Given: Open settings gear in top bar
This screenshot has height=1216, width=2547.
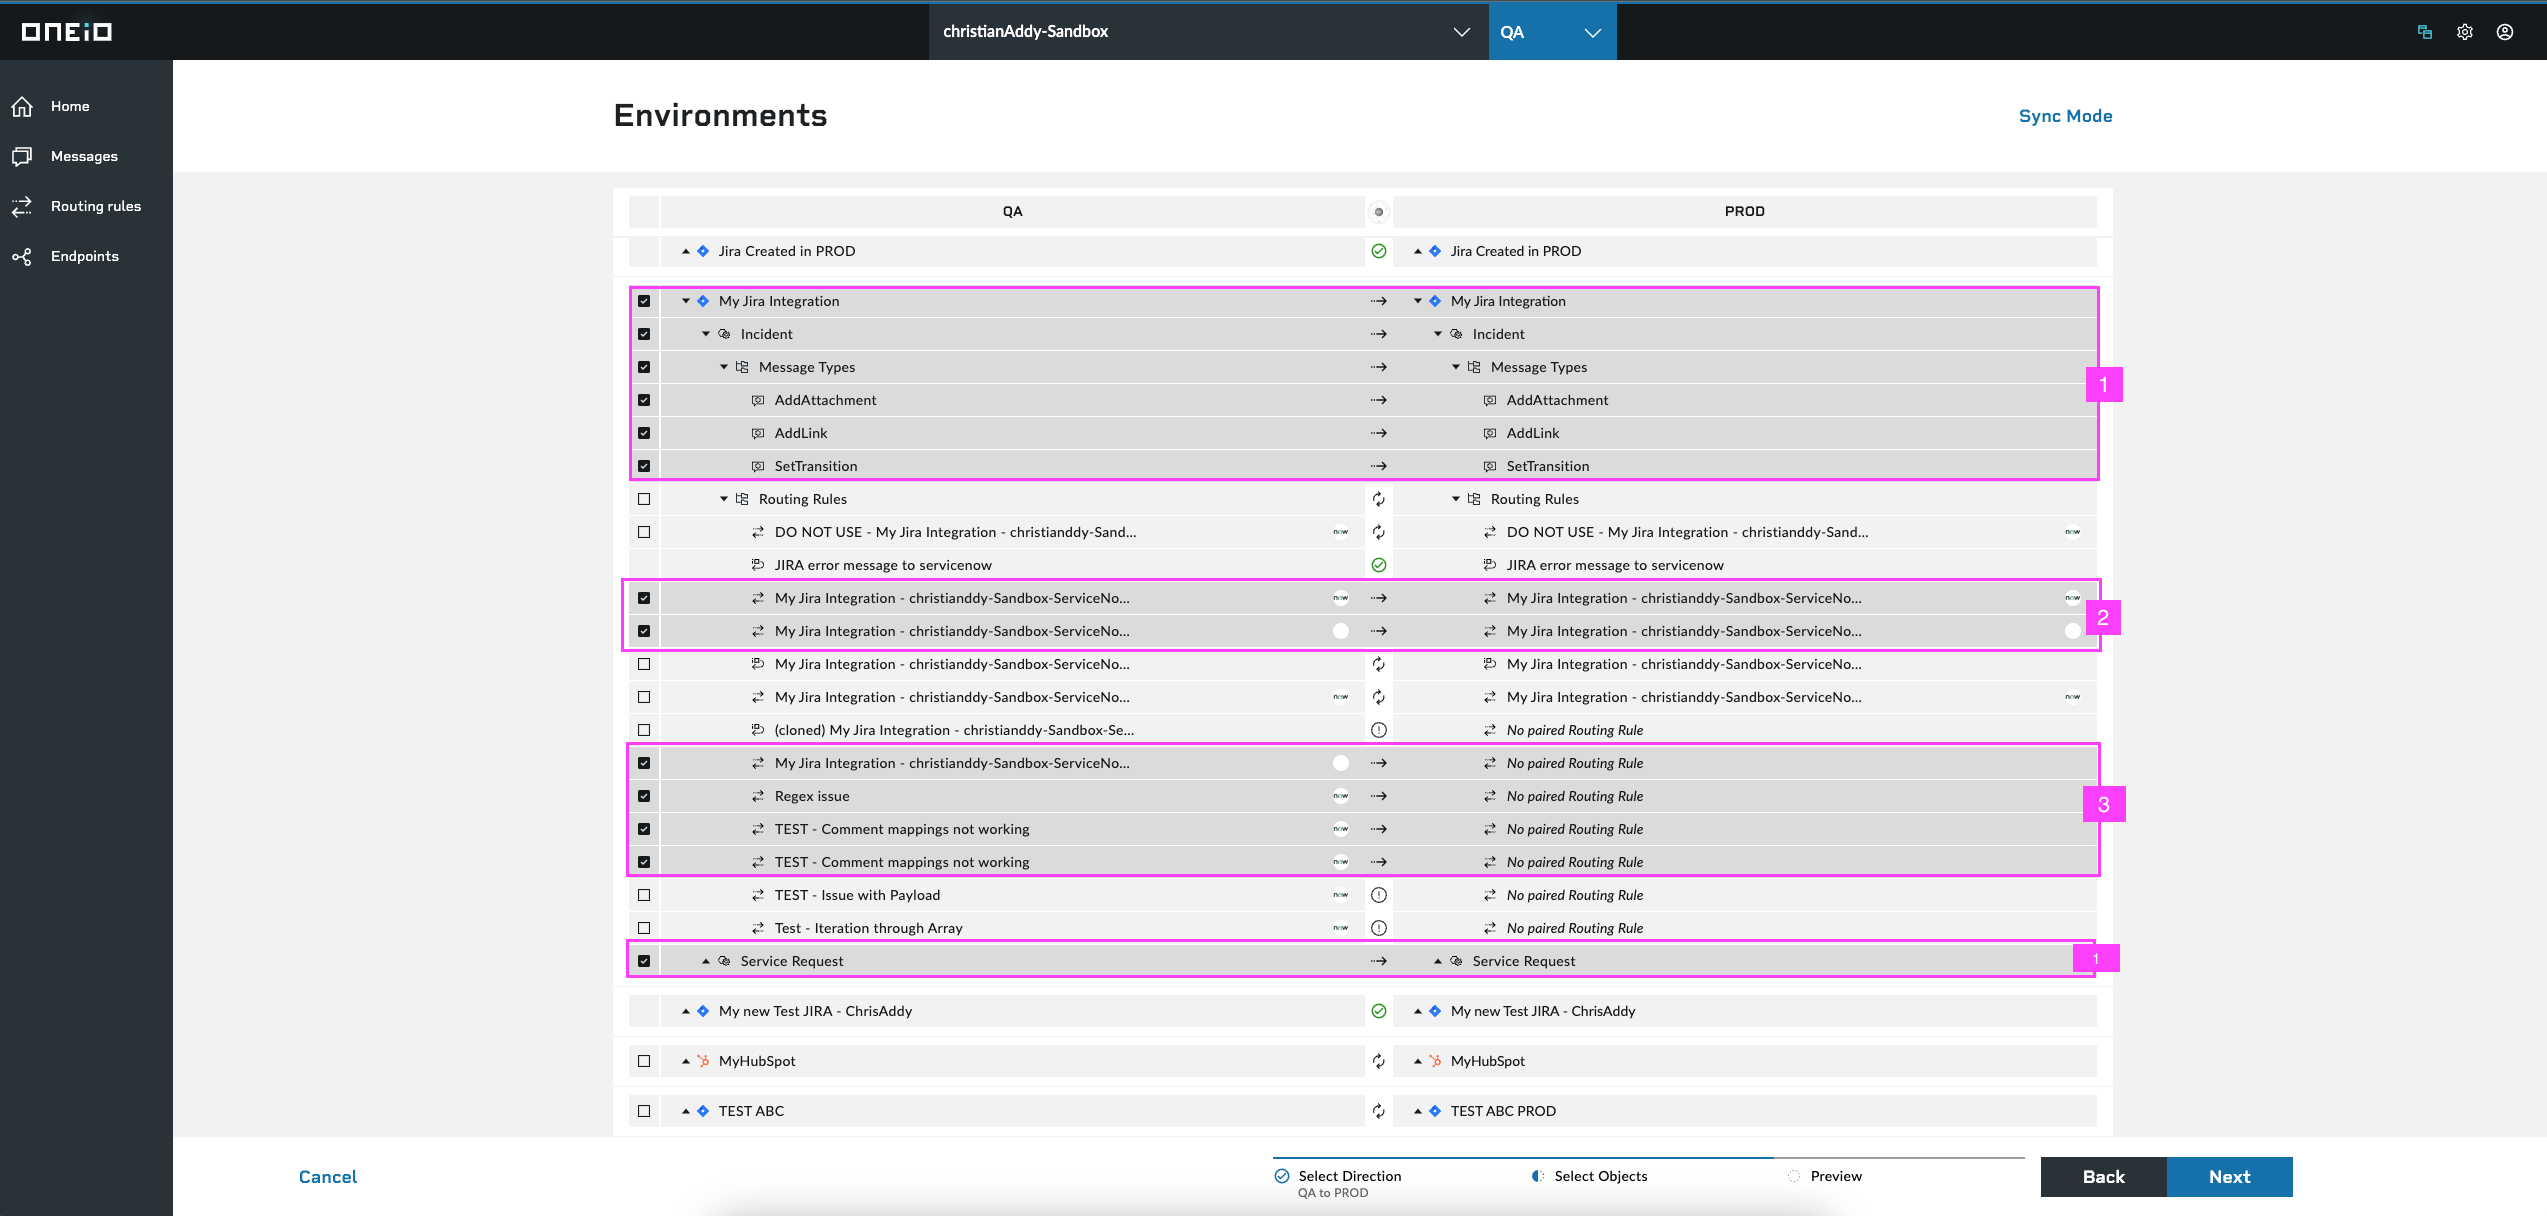Looking at the screenshot, I should click(2465, 32).
